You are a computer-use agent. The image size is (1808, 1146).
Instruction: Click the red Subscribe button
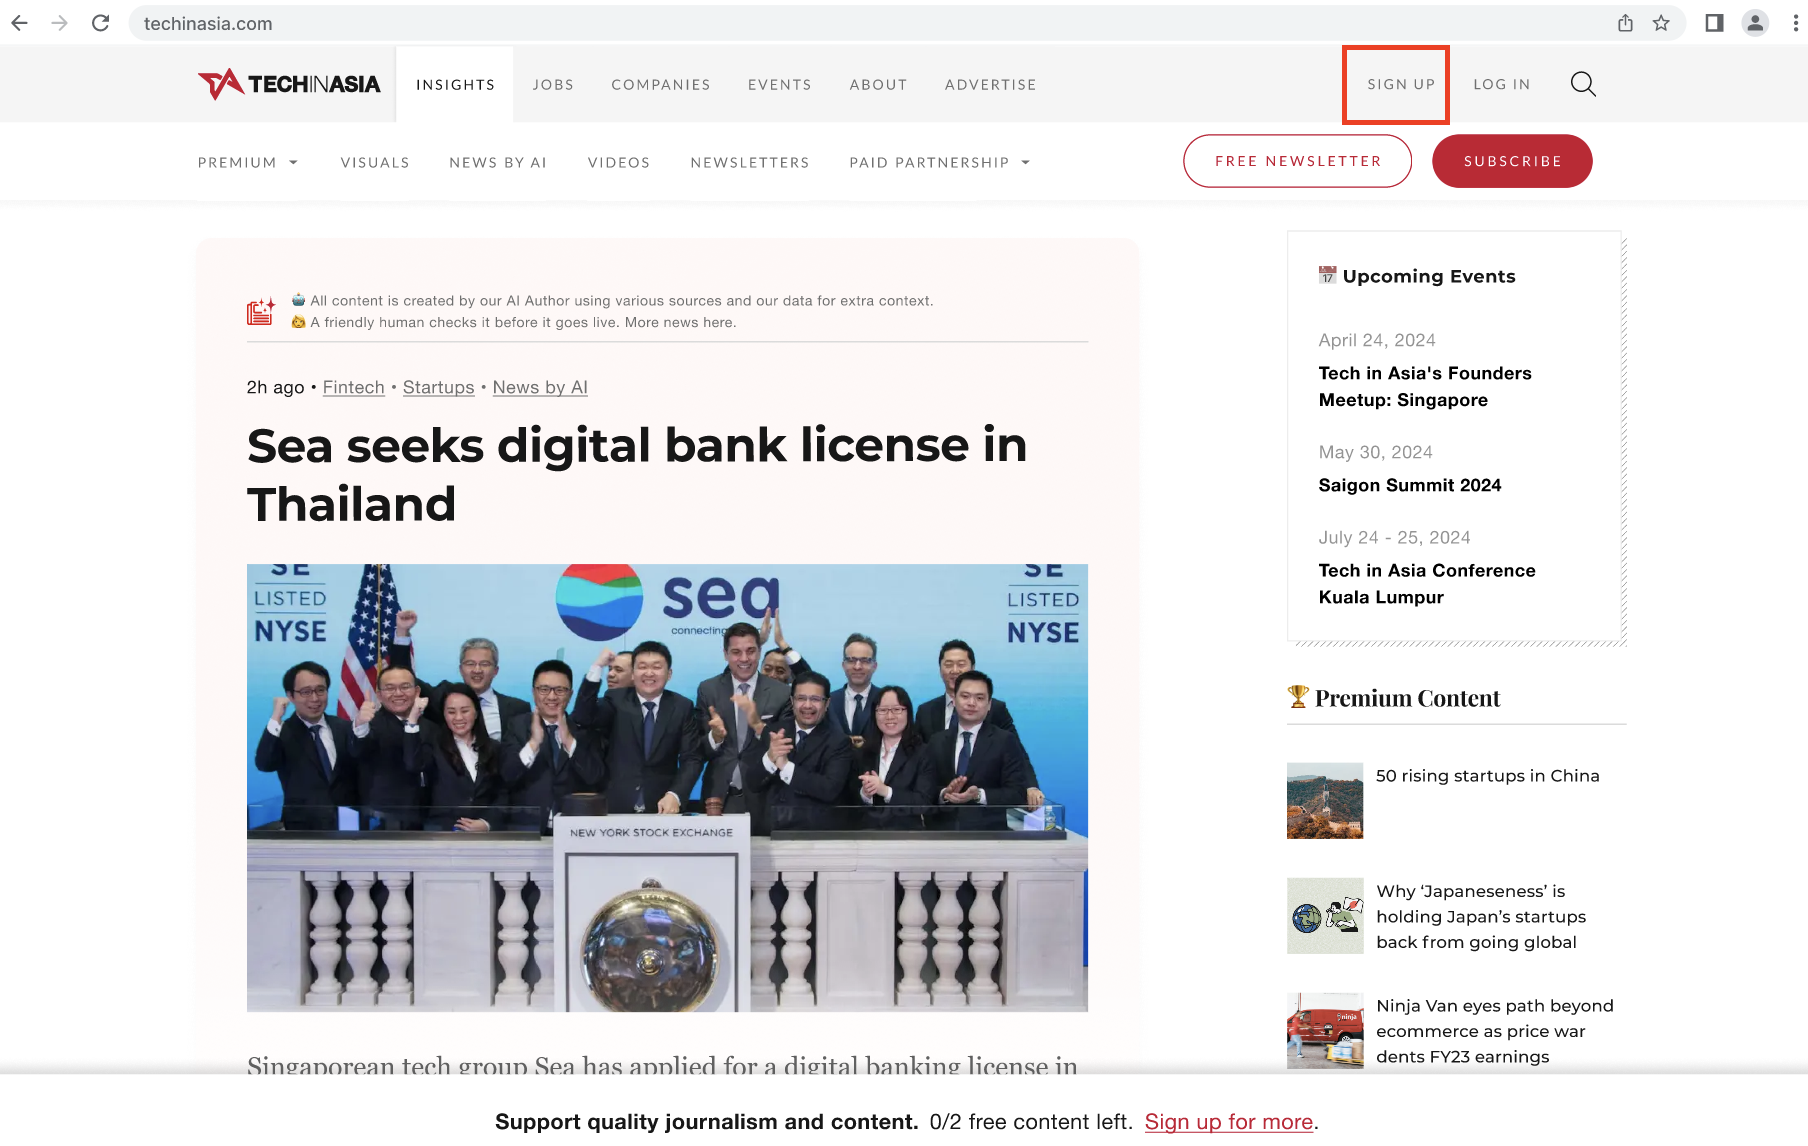[x=1512, y=161]
